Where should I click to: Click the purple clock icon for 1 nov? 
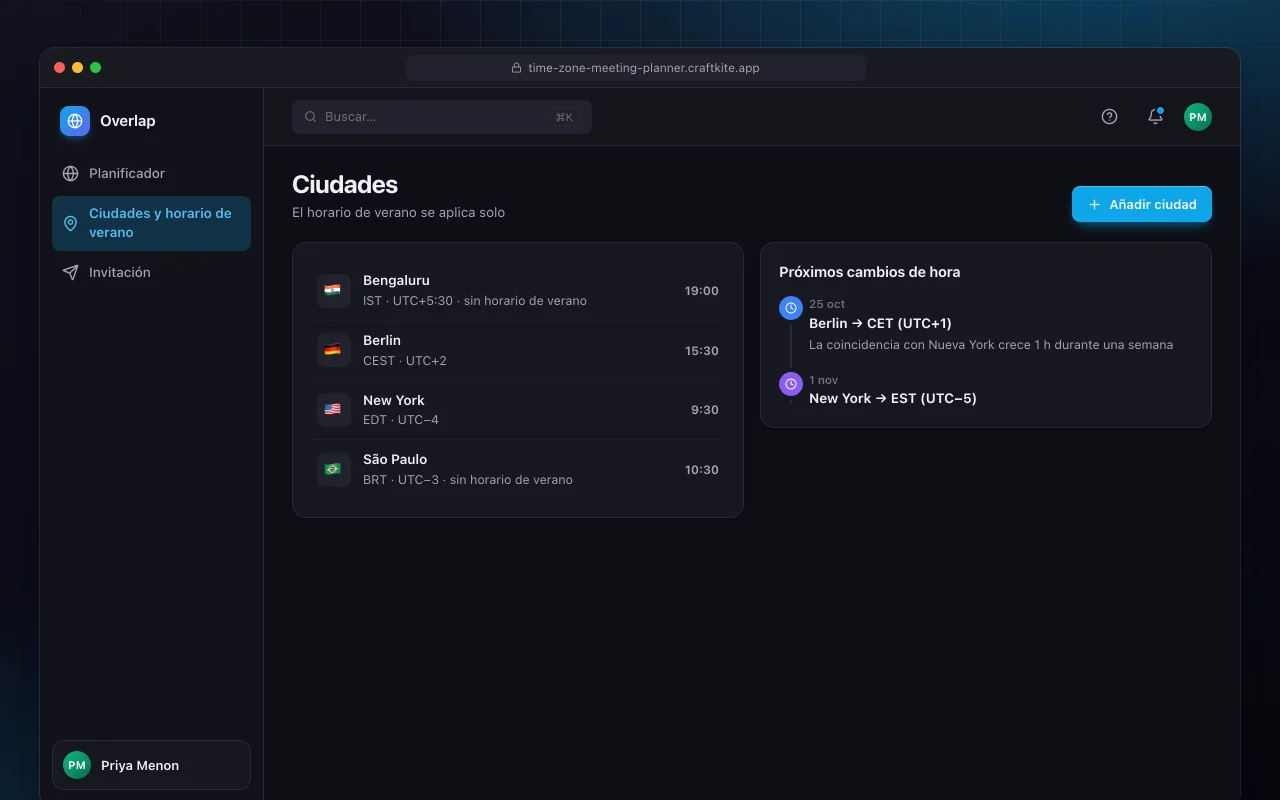coord(791,384)
